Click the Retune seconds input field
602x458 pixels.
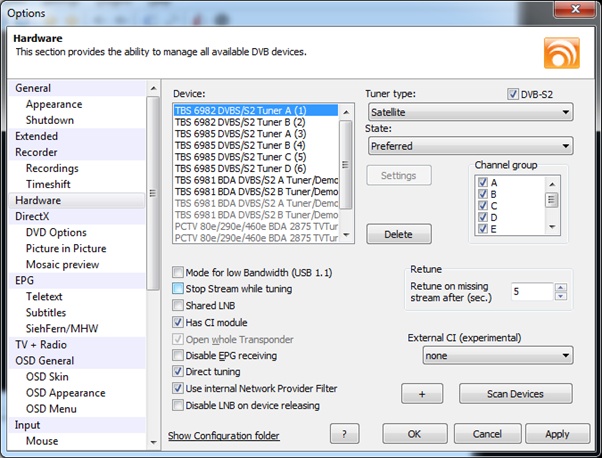[x=532, y=292]
